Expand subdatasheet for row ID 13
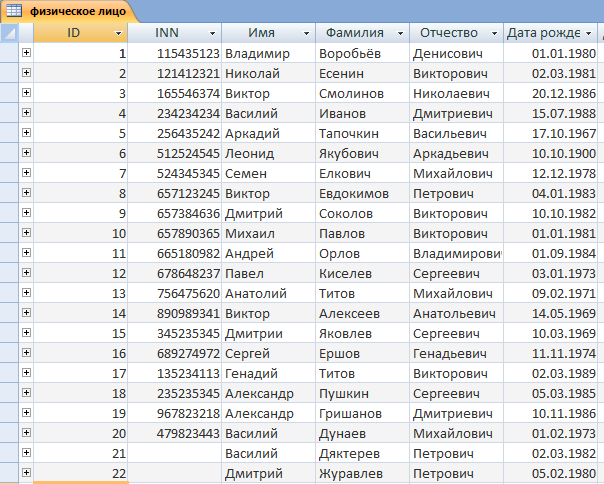 pyautogui.click(x=26, y=292)
